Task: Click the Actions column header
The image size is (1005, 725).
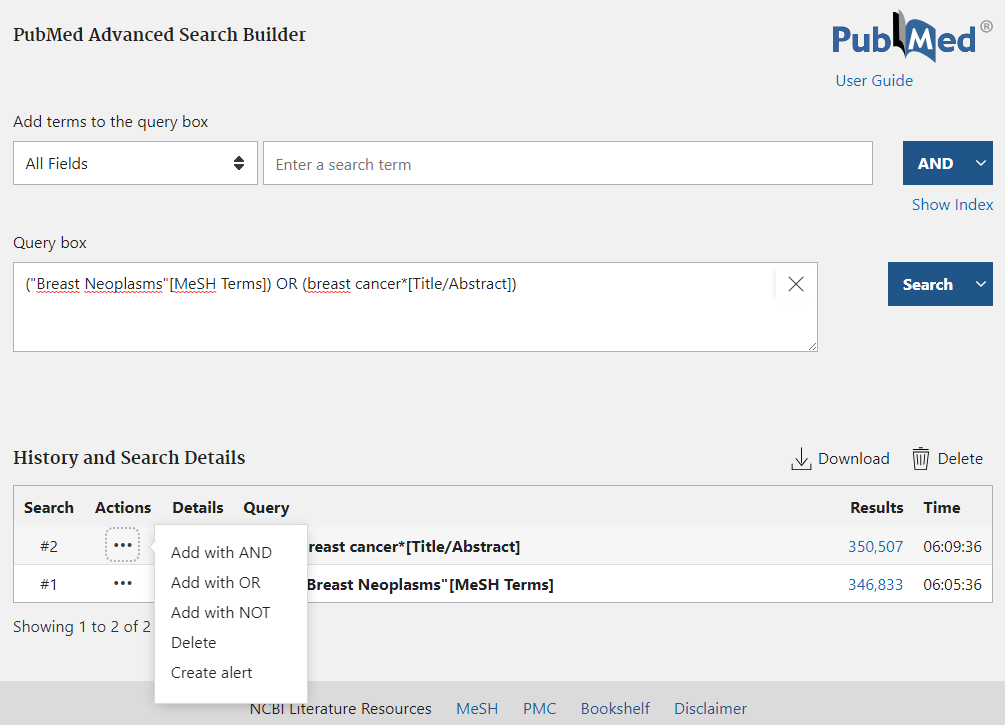Action: click(x=123, y=508)
